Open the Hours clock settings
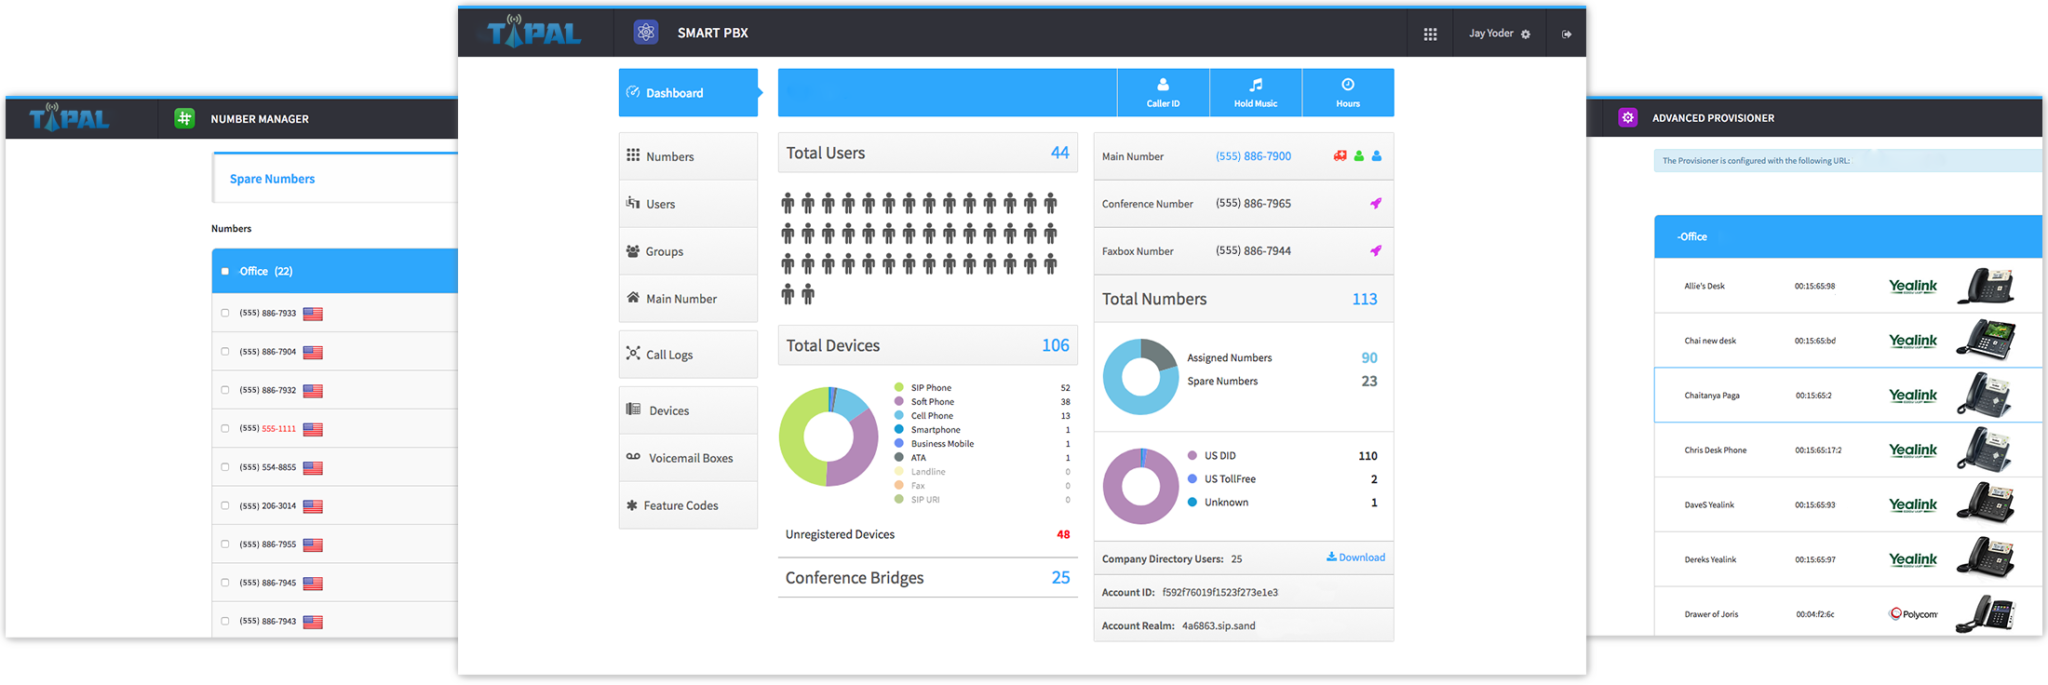This screenshot has width=2048, height=685. pos(1347,93)
